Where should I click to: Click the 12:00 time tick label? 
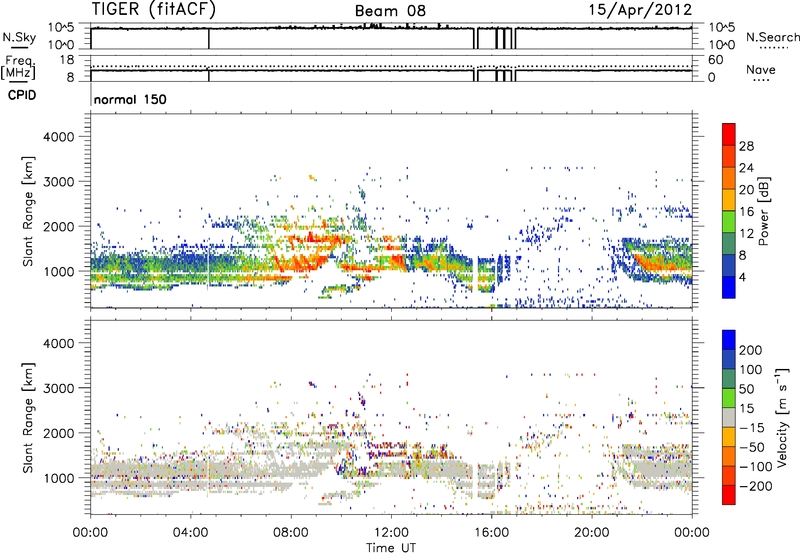coord(391,533)
